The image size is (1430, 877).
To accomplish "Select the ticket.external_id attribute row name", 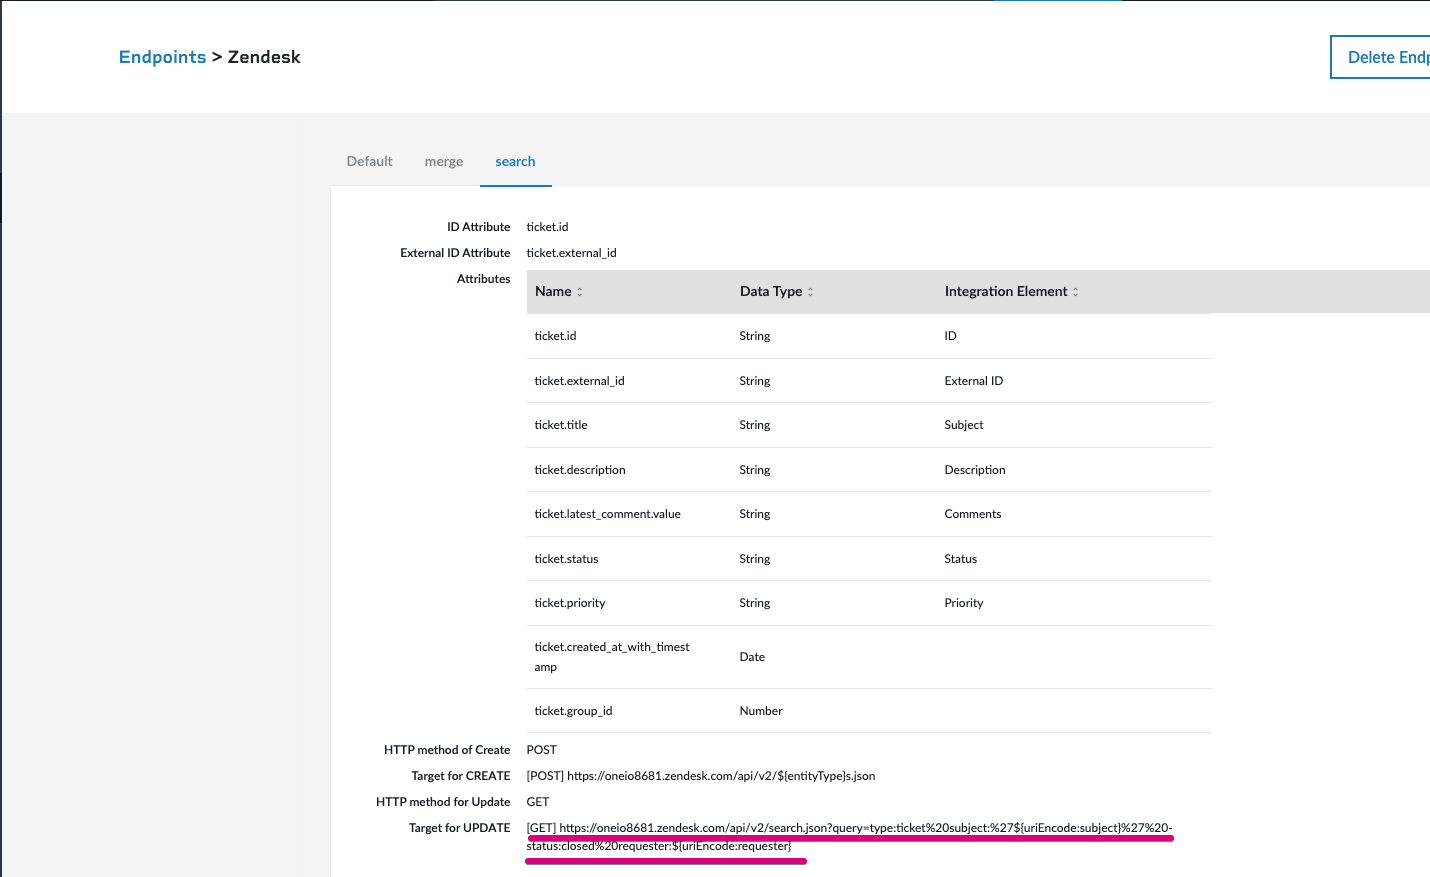I will click(x=579, y=381).
